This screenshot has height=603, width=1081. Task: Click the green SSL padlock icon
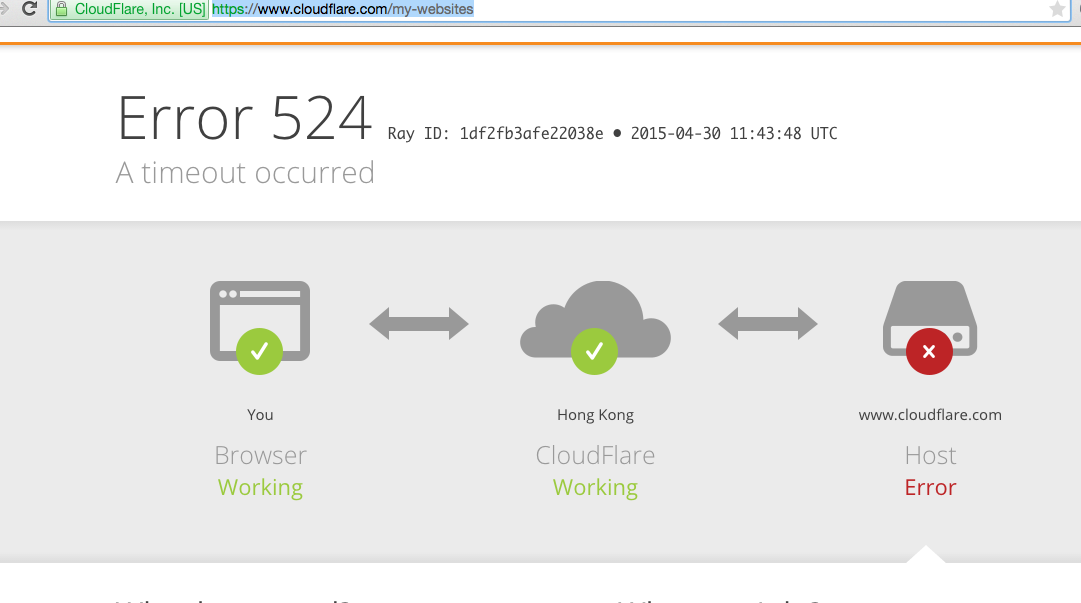61,9
